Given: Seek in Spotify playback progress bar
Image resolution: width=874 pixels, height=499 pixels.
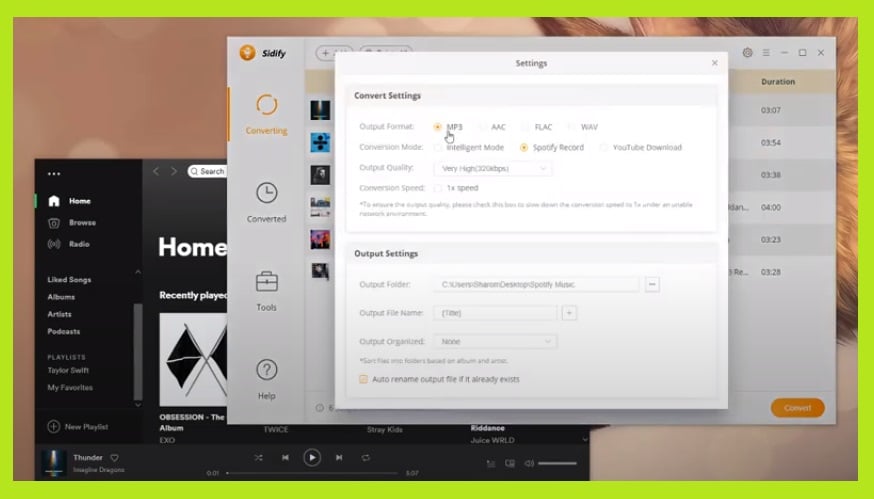Looking at the screenshot, I should pyautogui.click(x=312, y=473).
